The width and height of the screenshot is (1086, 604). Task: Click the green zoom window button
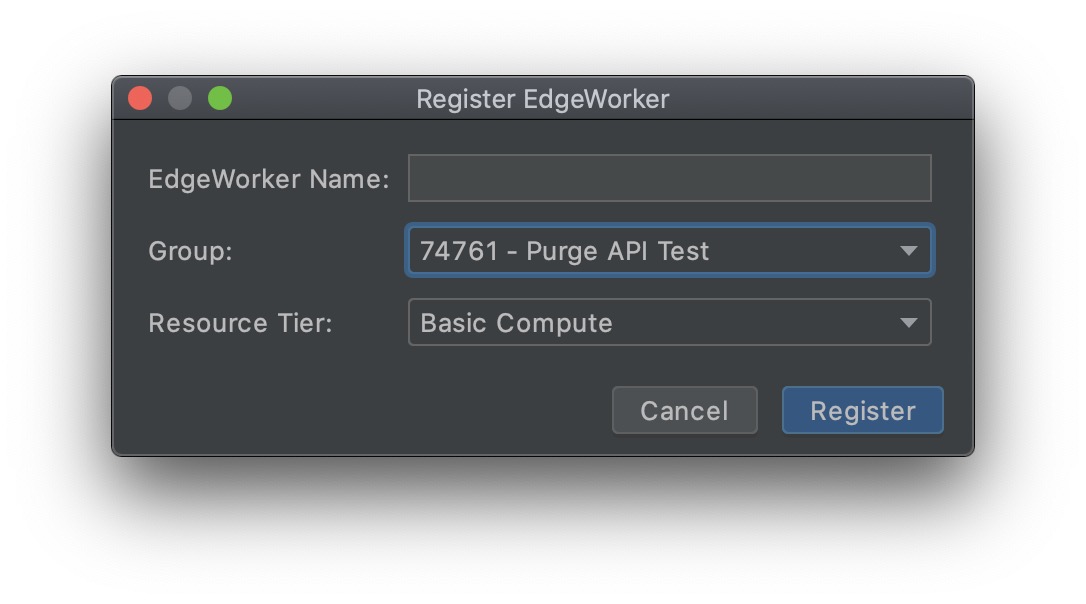coord(220,98)
